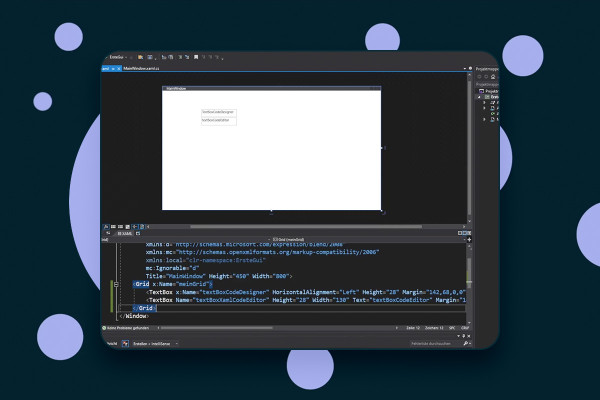The height and width of the screenshot is (400, 600).
Task: Click the Grid x:Name="mainGrid" code line
Action: click(x=173, y=284)
